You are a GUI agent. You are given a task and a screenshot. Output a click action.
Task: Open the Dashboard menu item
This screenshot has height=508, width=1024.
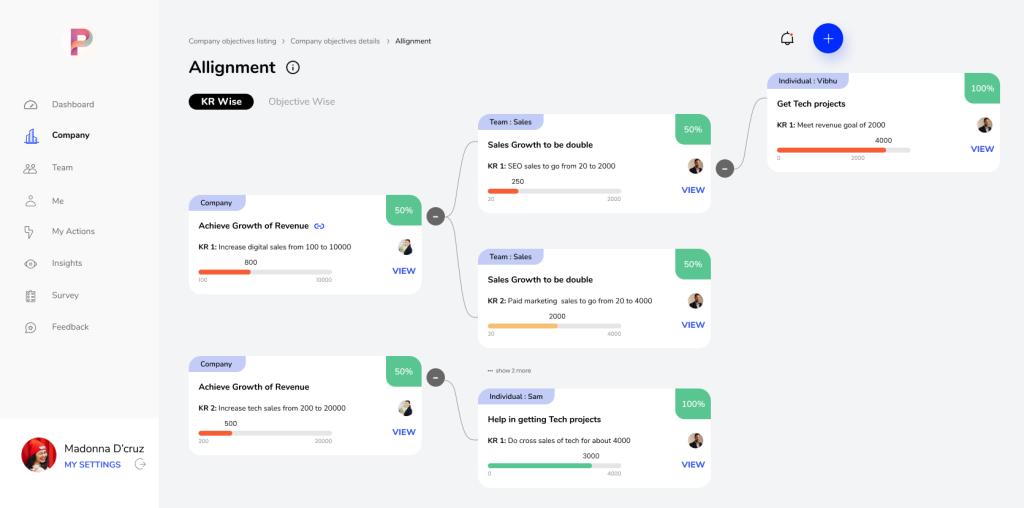coord(72,104)
